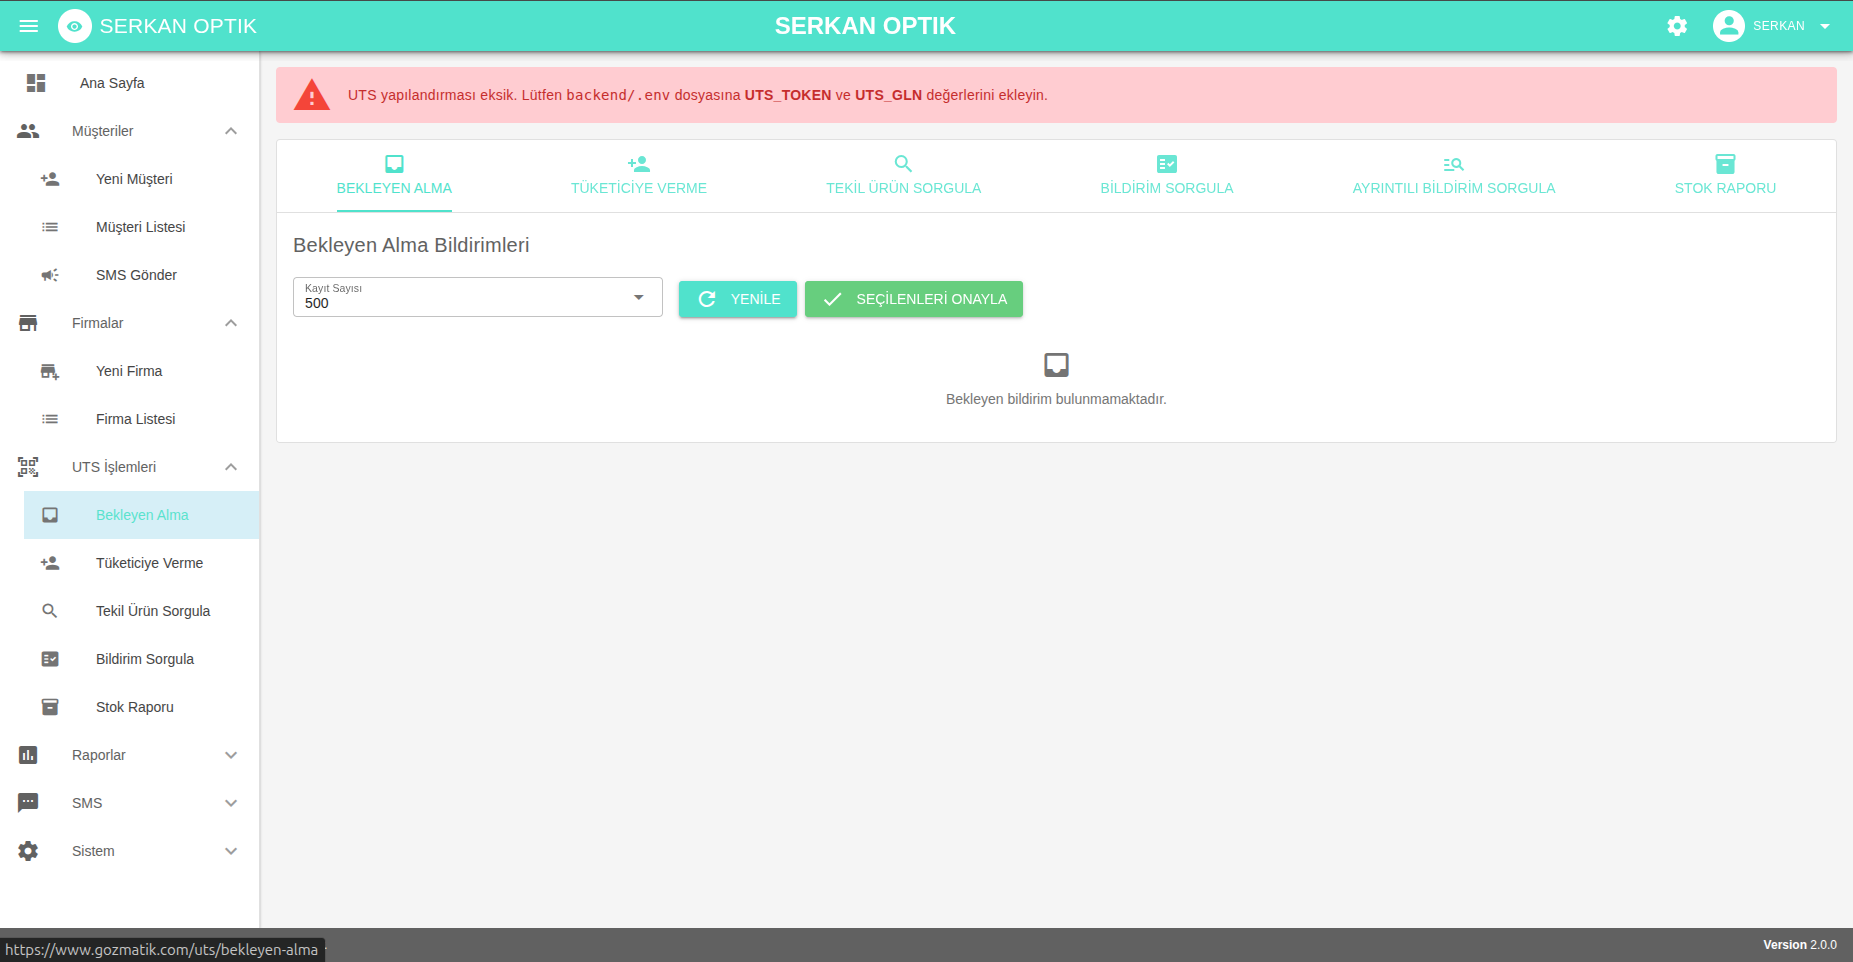The image size is (1853, 962).
Task: Click the empty inbox icon in panel
Action: pos(1056,365)
